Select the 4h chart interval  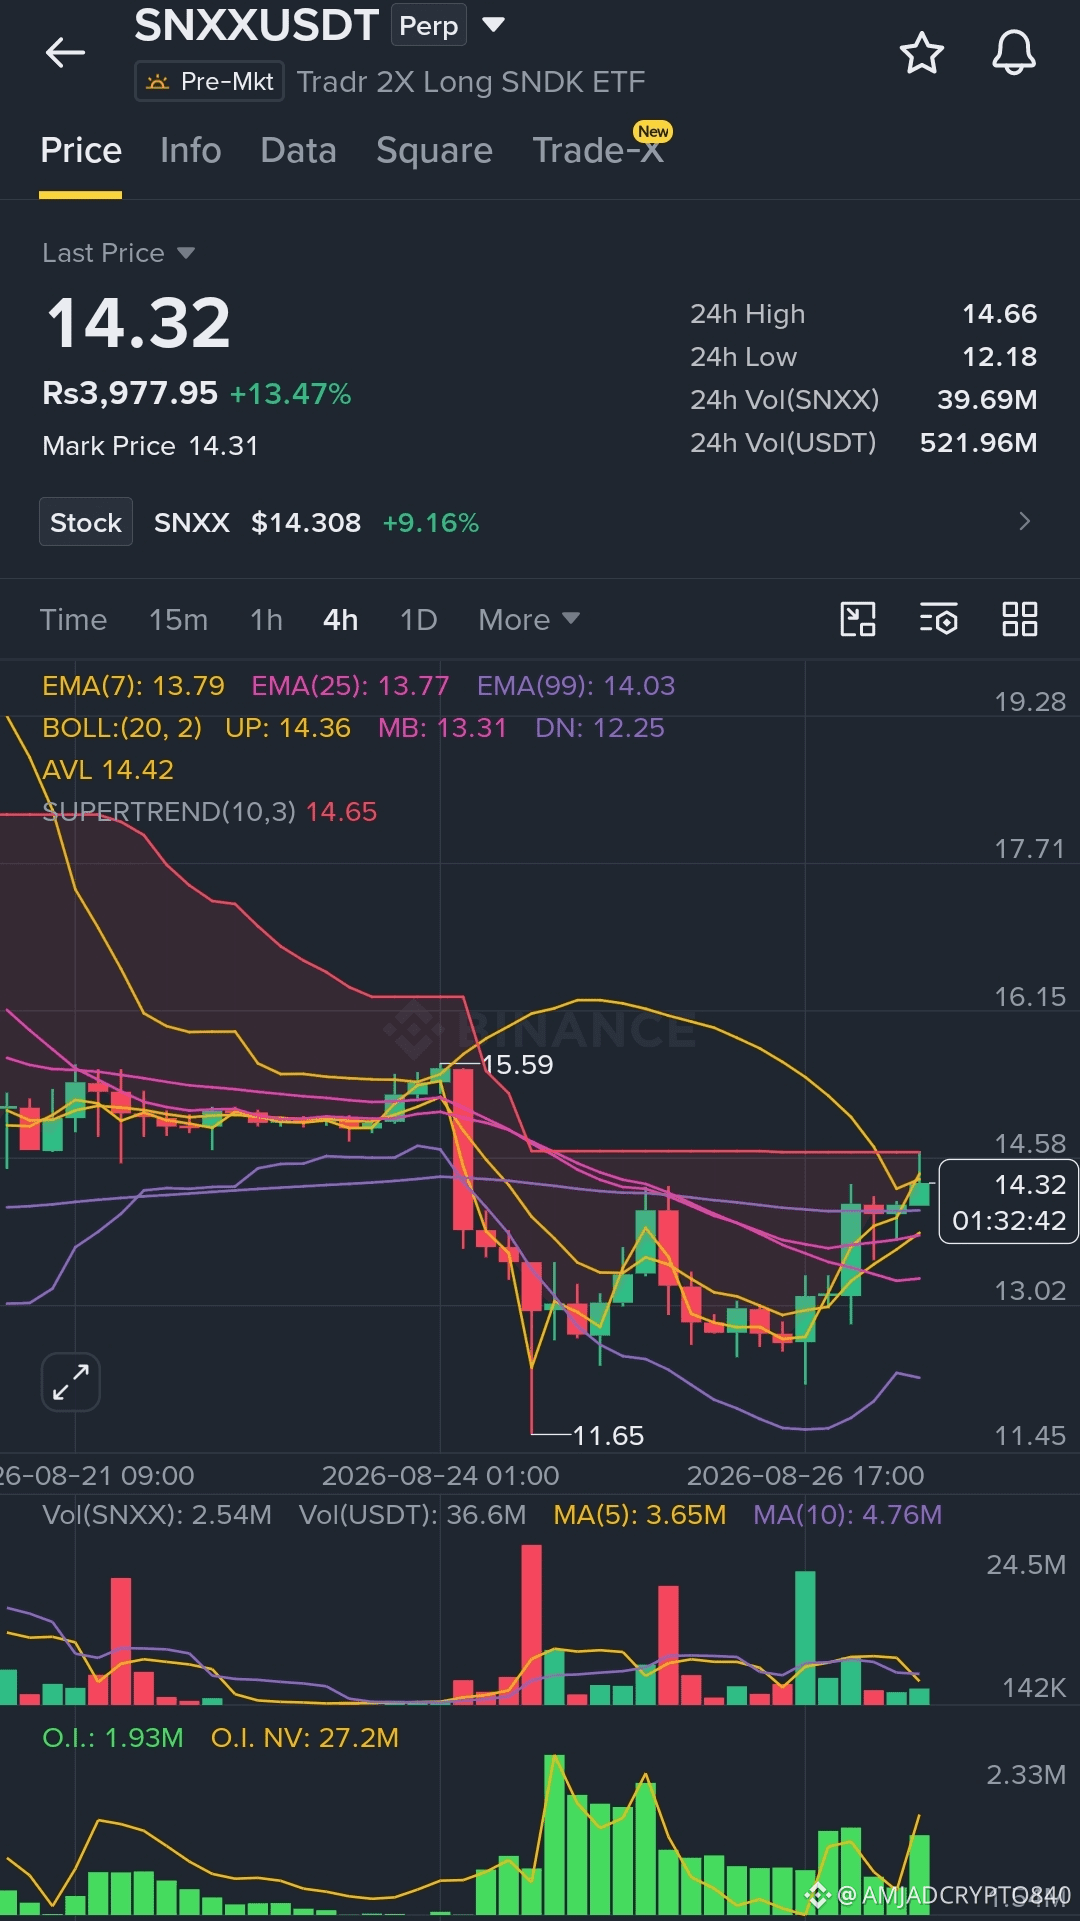pos(340,620)
